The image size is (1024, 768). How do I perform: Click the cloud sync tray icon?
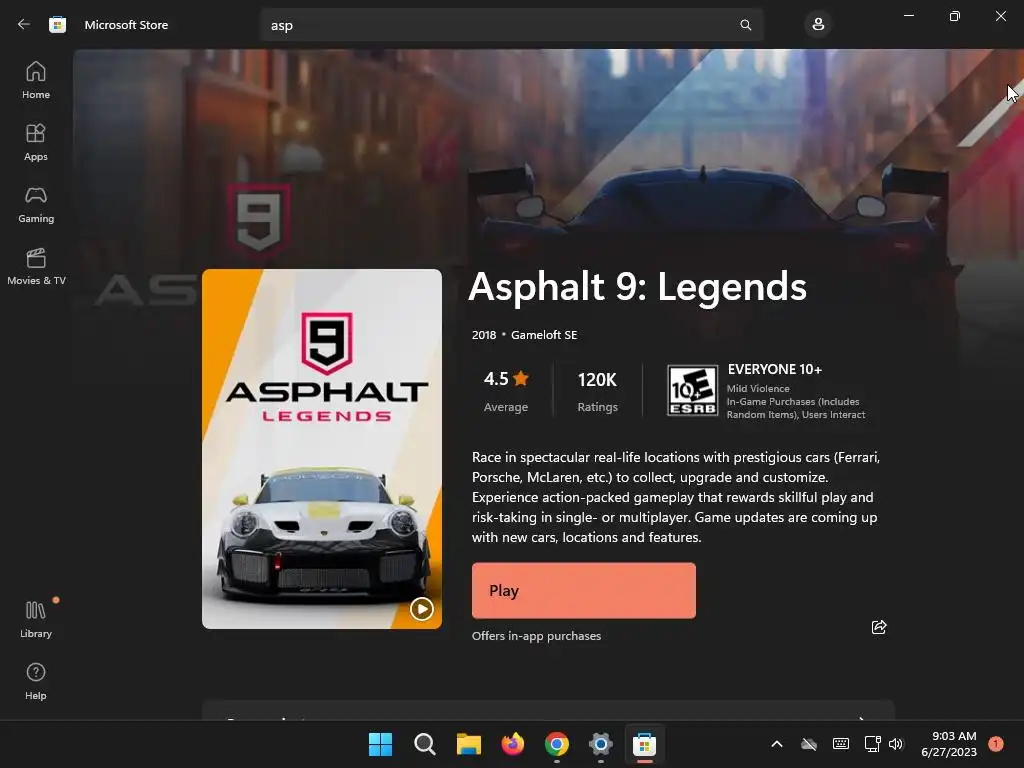(808, 744)
